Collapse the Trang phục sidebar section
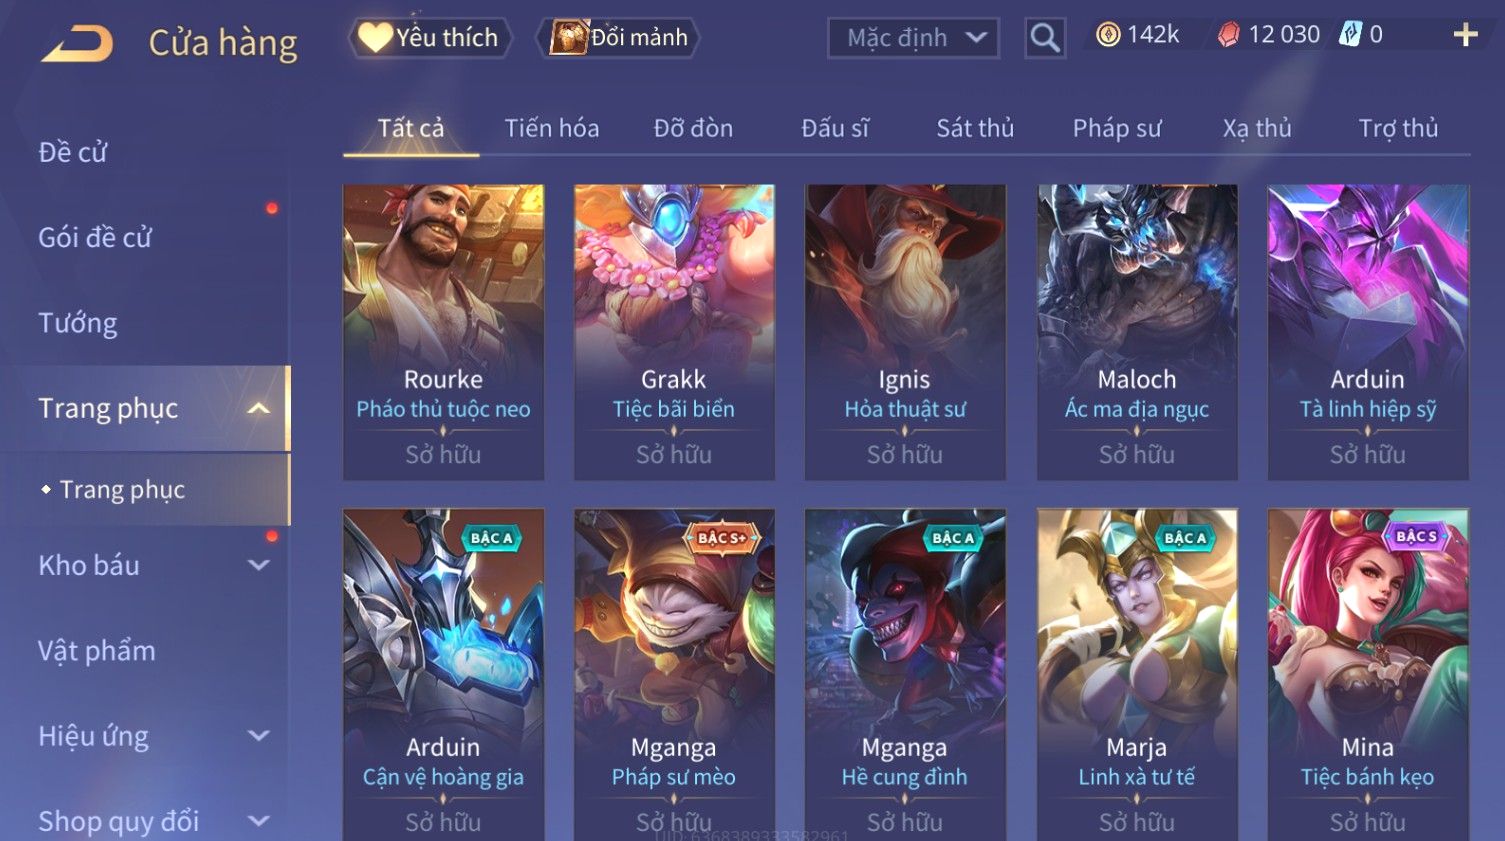 [258, 408]
